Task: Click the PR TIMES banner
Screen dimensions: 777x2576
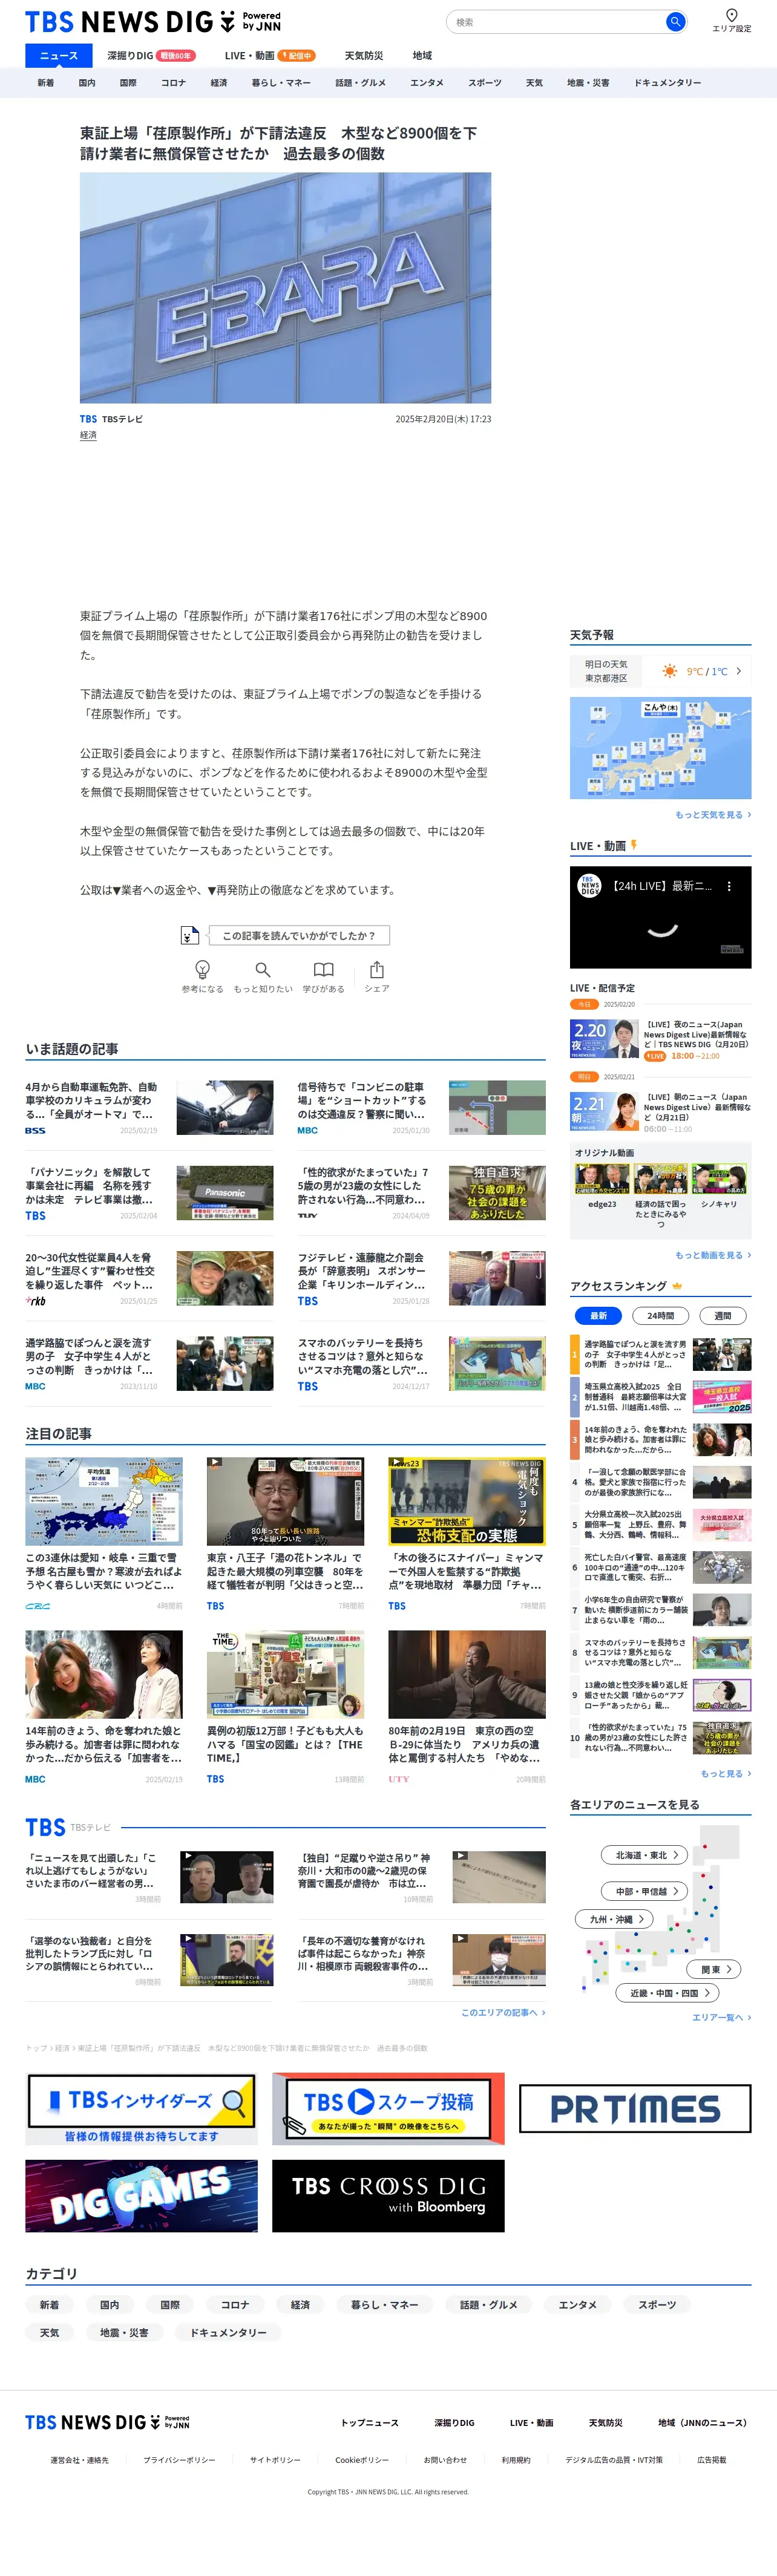Action: click(x=635, y=2108)
